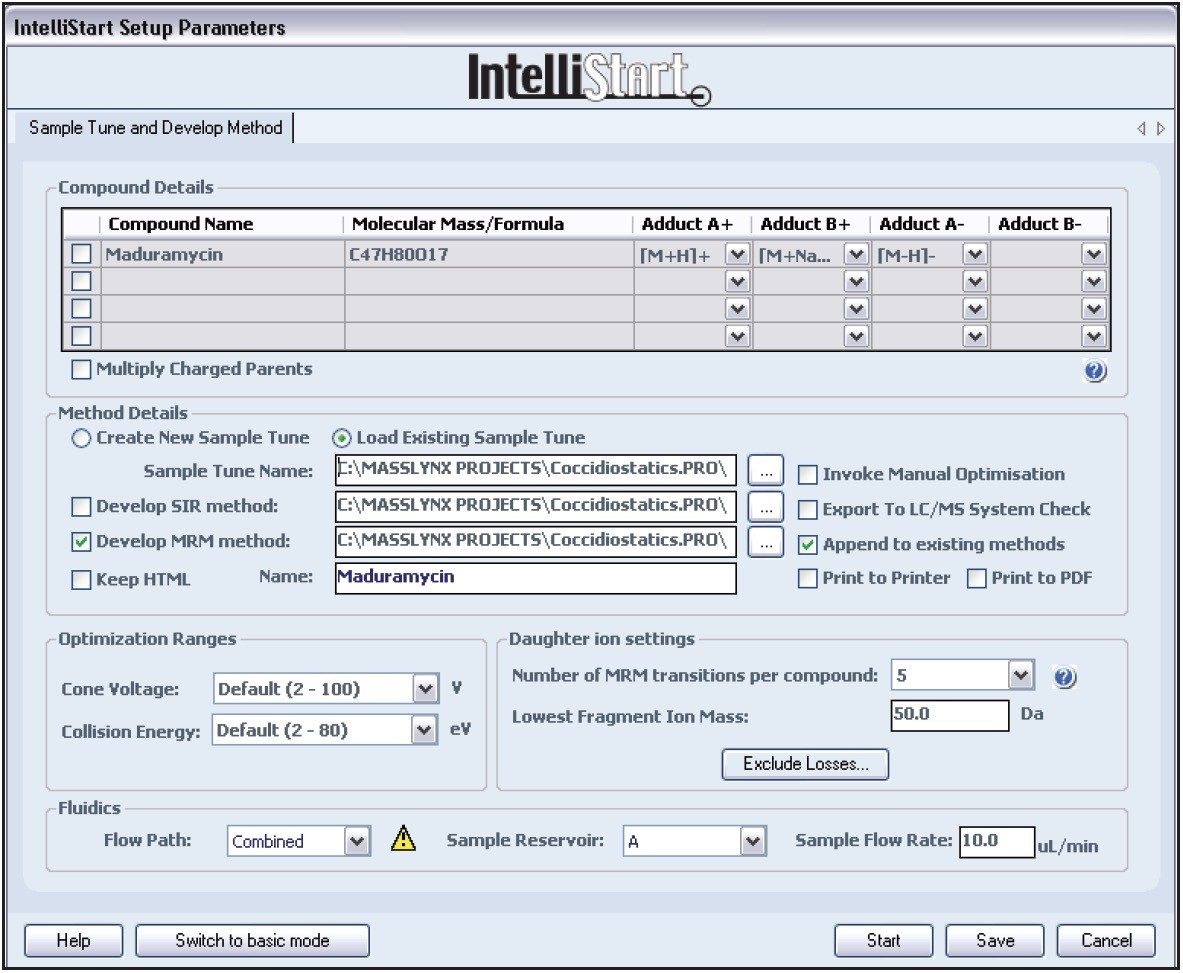Open Adduct A- dropdown for Maduramycin
1183x973 pixels.
(975, 254)
